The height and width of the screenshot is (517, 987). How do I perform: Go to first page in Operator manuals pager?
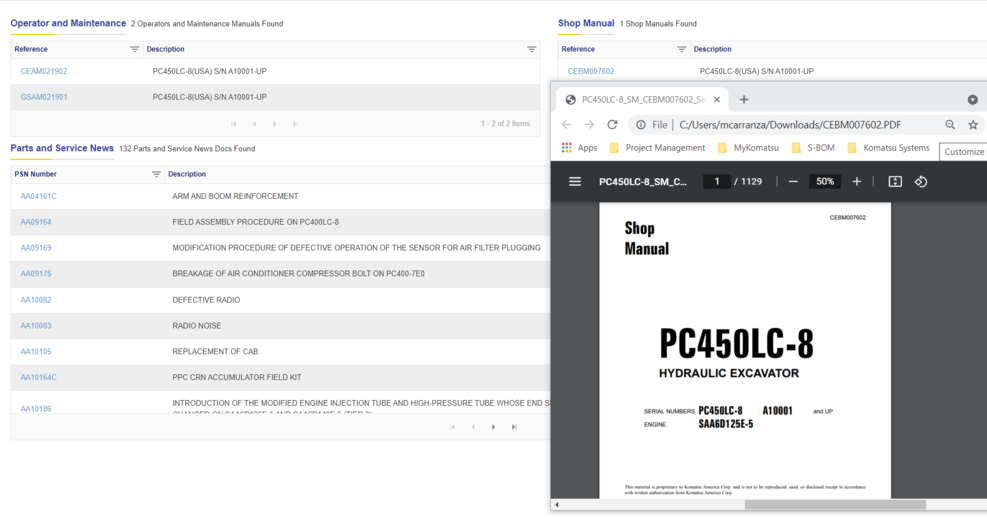point(234,124)
